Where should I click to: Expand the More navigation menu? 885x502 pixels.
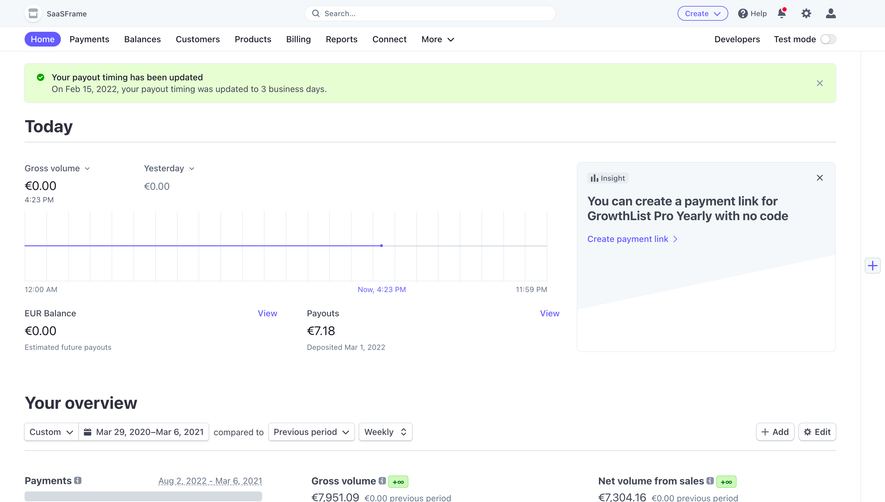(437, 40)
